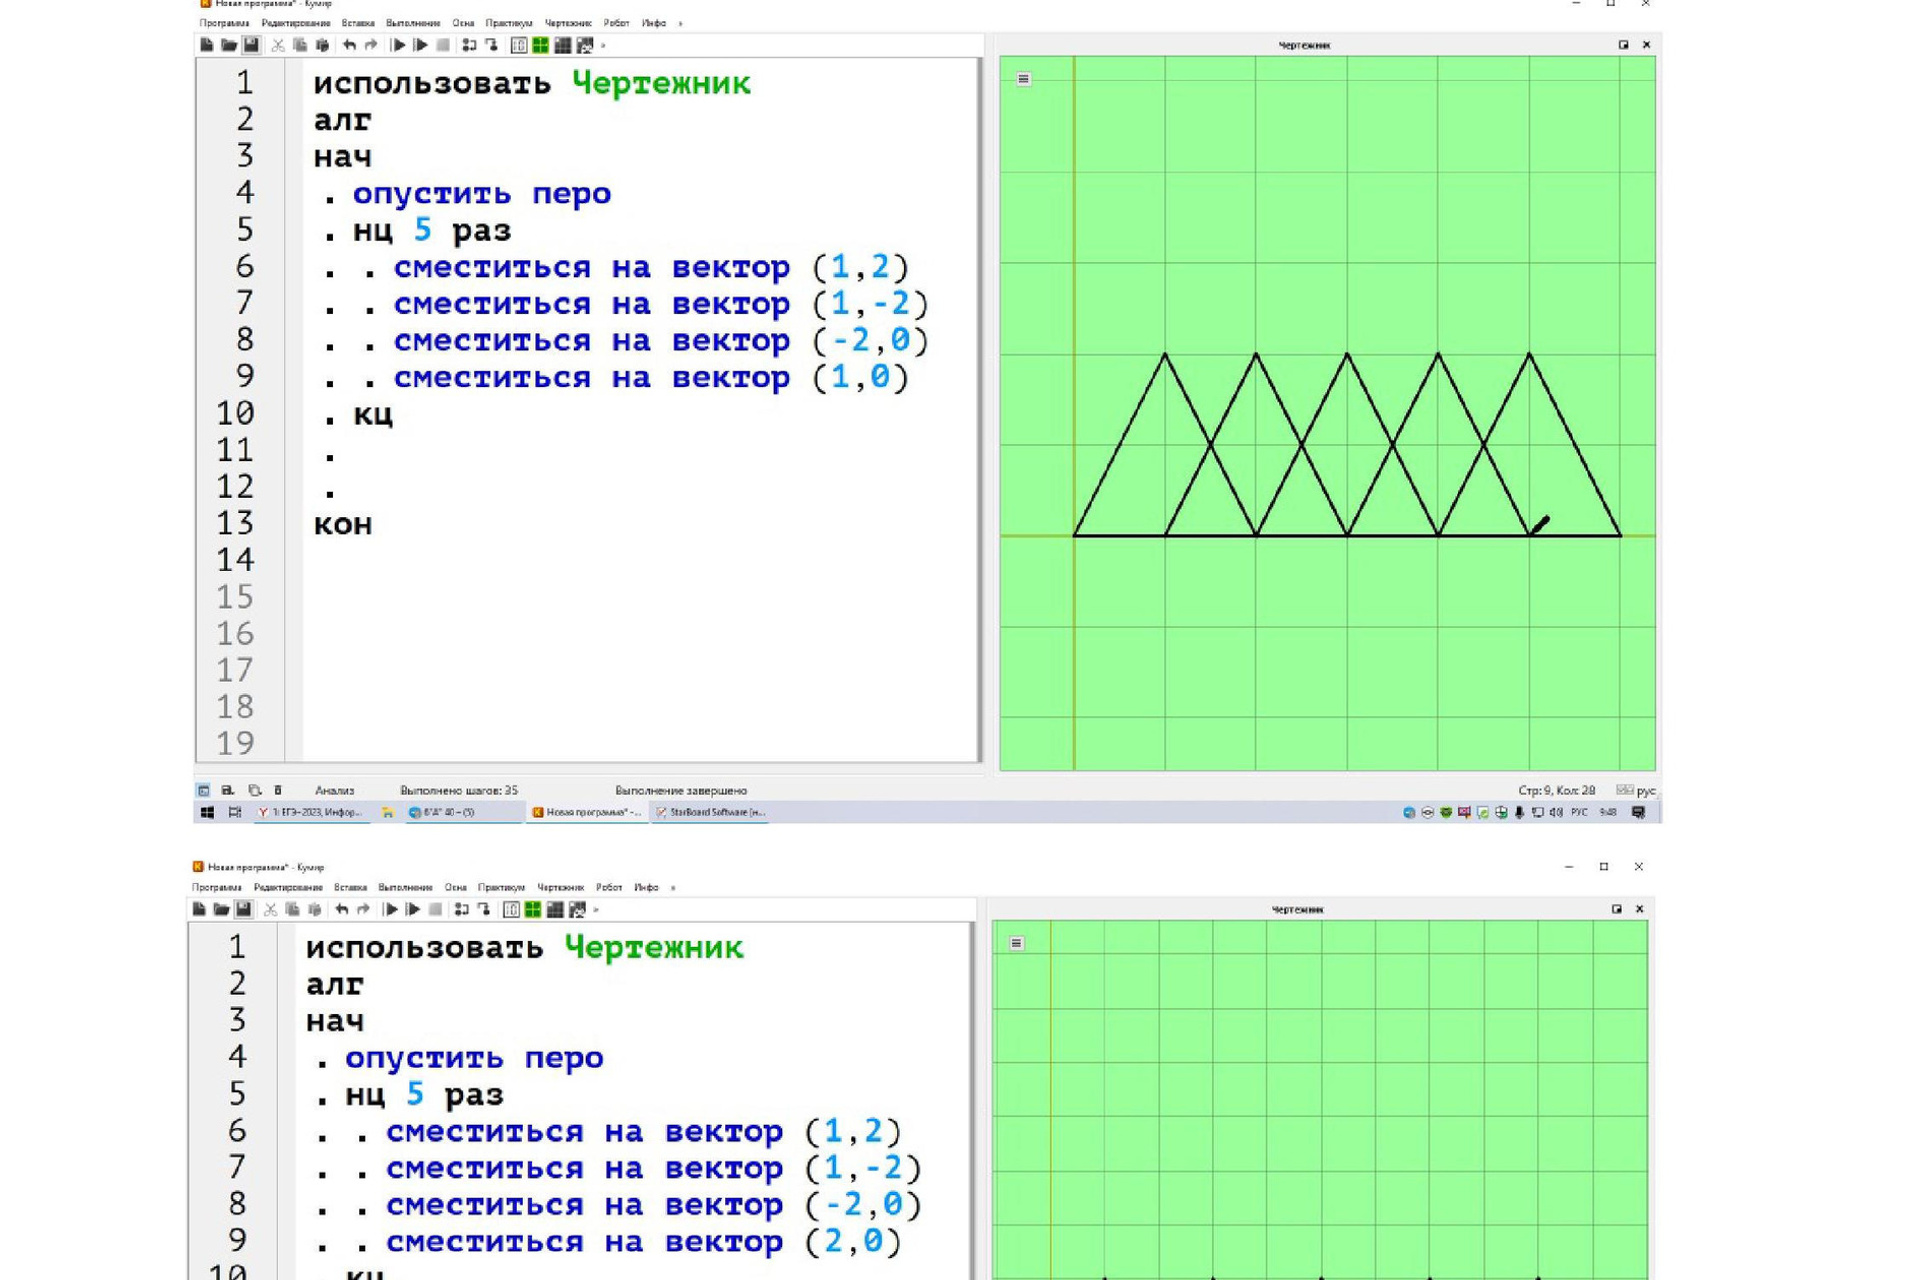
Task: Click Анализ button in status bar
Action: [334, 790]
